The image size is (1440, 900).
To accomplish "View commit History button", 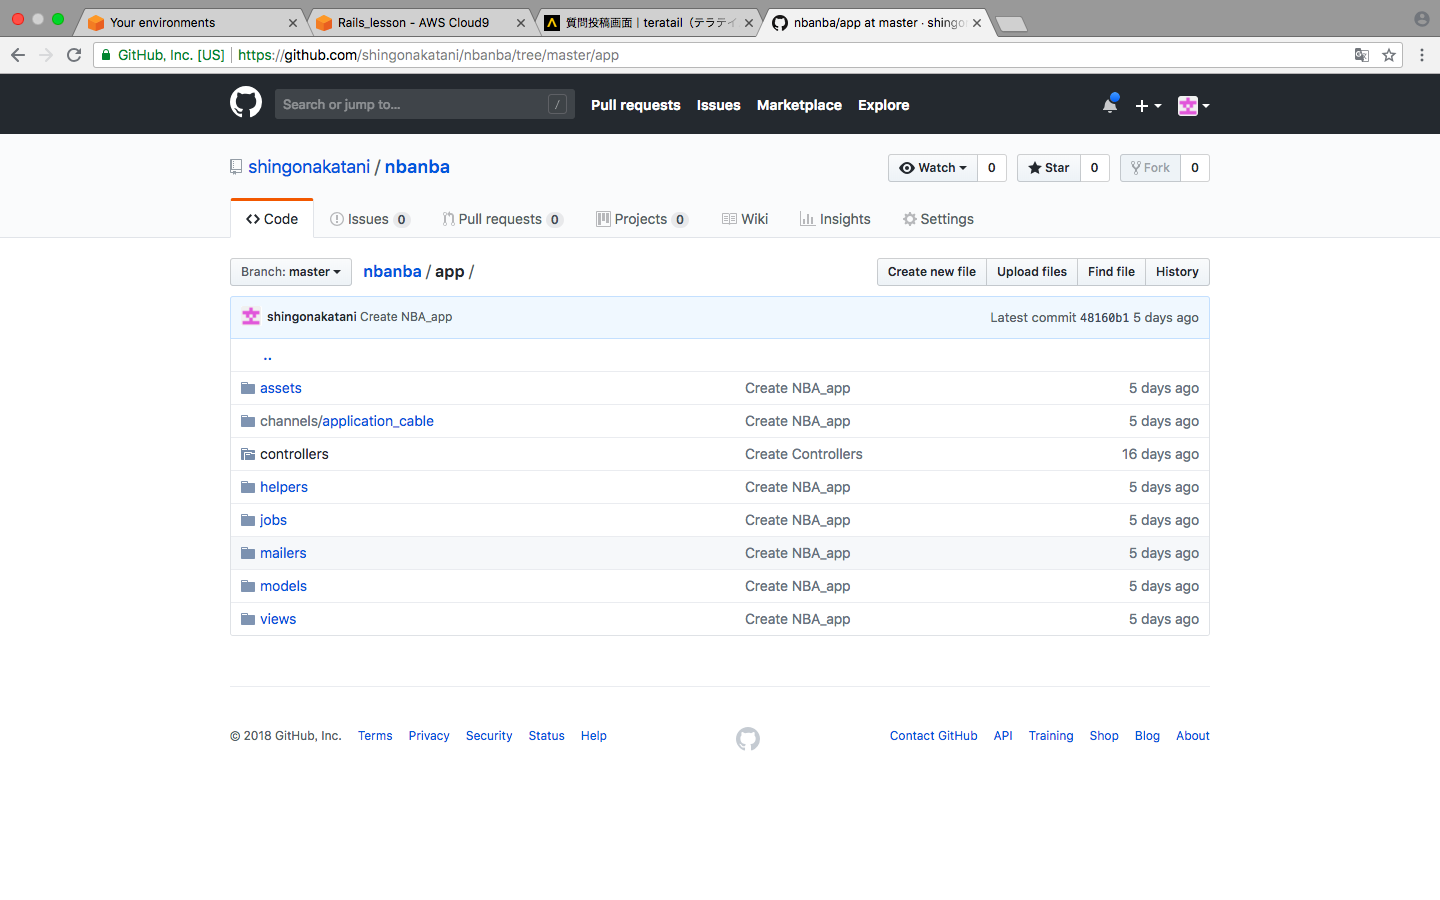I will click(x=1177, y=272).
